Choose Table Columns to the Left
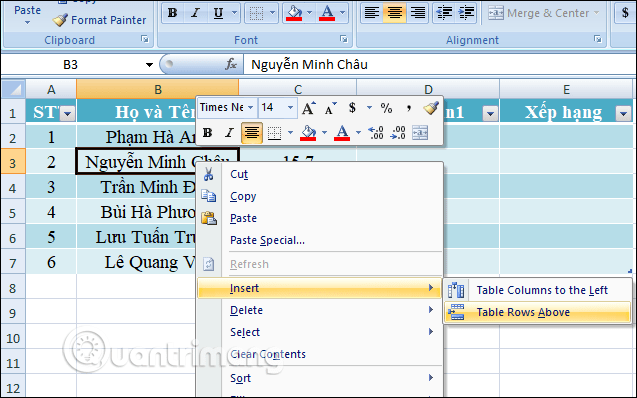Image resolution: width=637 pixels, height=398 pixels. click(x=537, y=290)
